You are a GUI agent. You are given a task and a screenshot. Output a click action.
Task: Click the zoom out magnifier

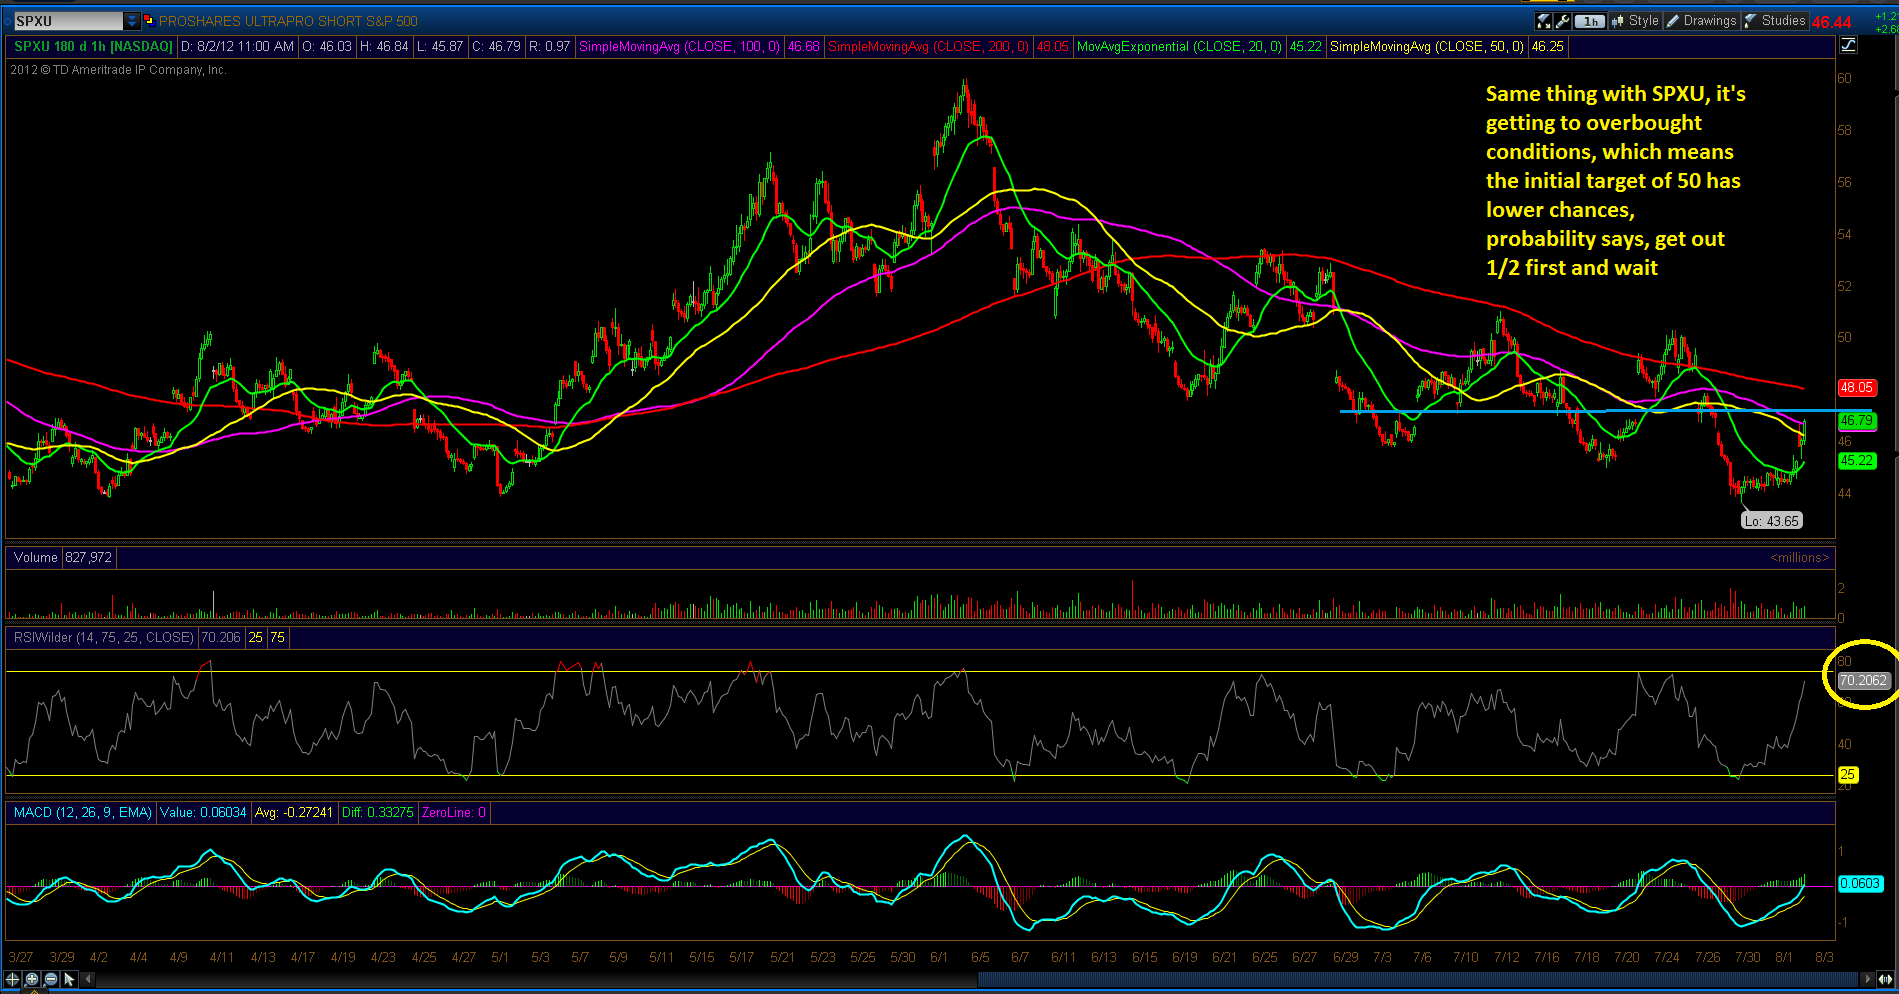[51, 980]
